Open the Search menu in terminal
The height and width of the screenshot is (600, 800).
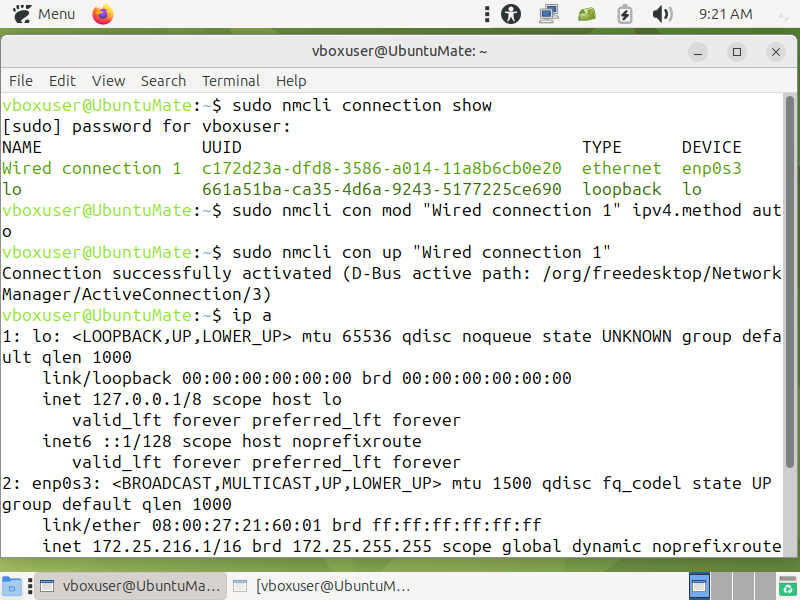(x=163, y=81)
